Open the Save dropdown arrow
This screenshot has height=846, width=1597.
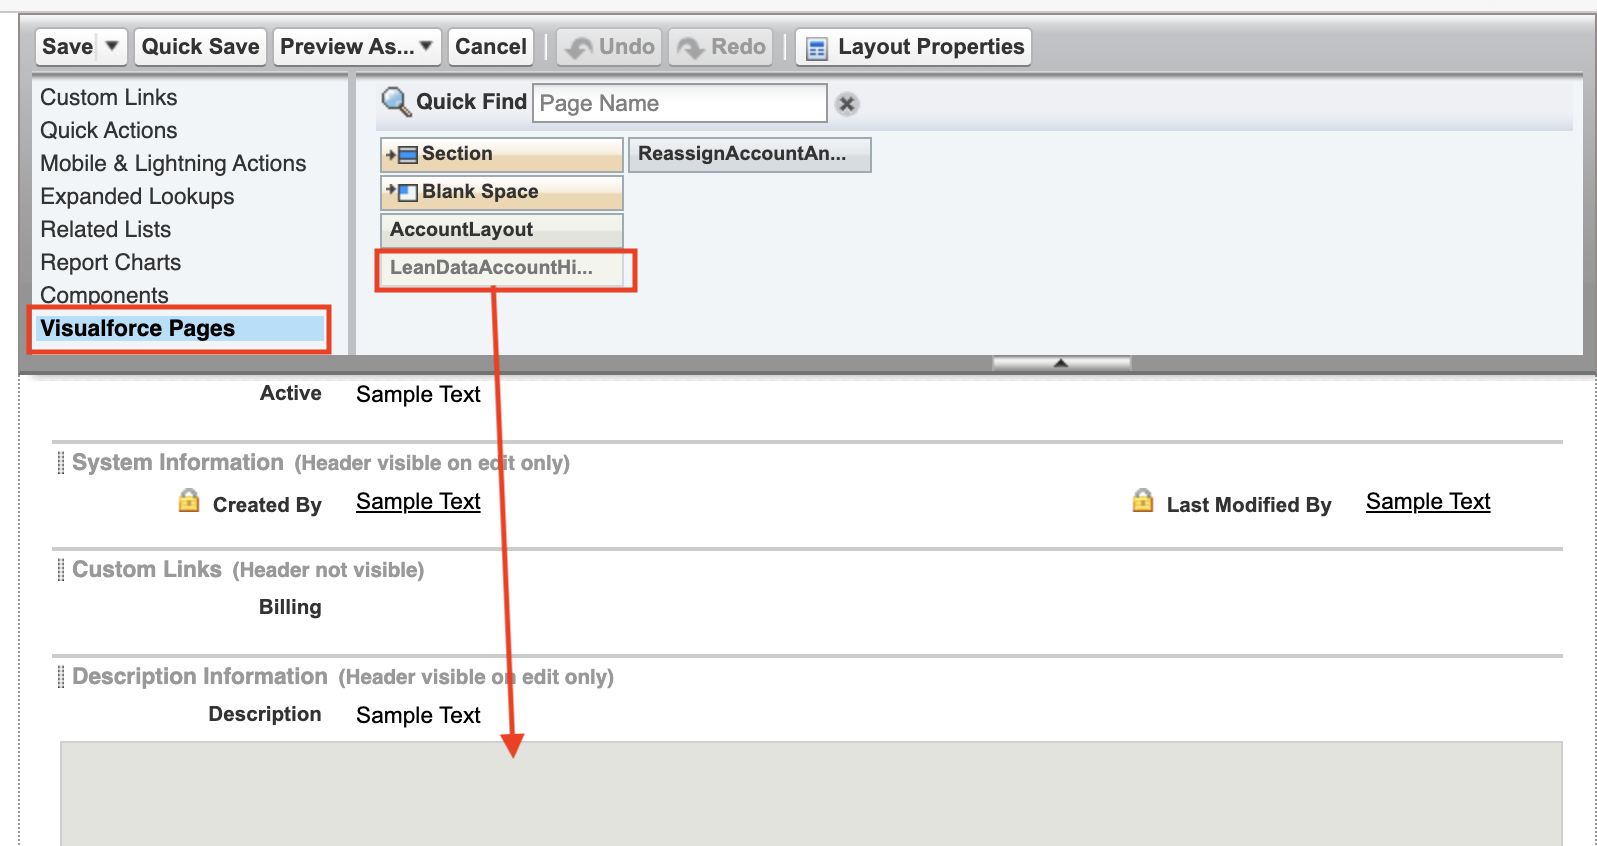click(x=112, y=46)
